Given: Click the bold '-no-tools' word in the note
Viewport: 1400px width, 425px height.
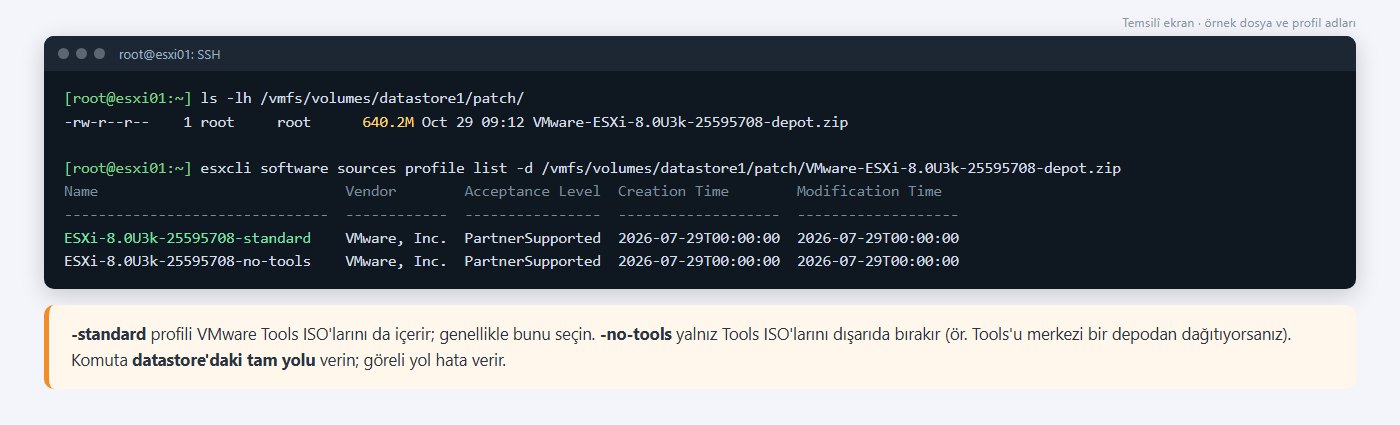Looking at the screenshot, I should (x=637, y=332).
